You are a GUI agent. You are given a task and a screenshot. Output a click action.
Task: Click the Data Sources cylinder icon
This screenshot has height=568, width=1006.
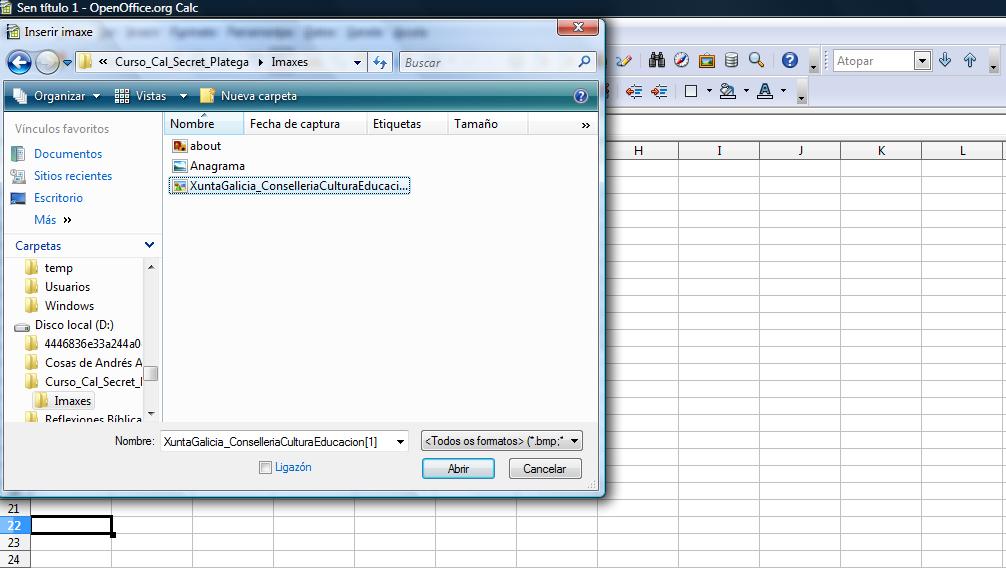pos(732,61)
